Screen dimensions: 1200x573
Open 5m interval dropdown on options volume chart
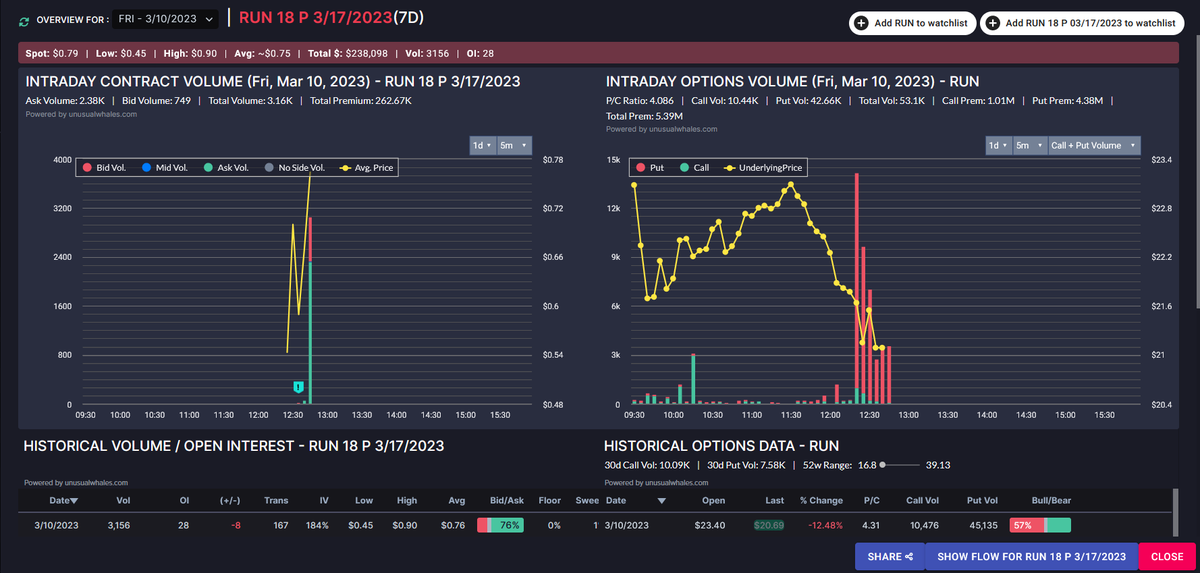pyautogui.click(x=1029, y=145)
